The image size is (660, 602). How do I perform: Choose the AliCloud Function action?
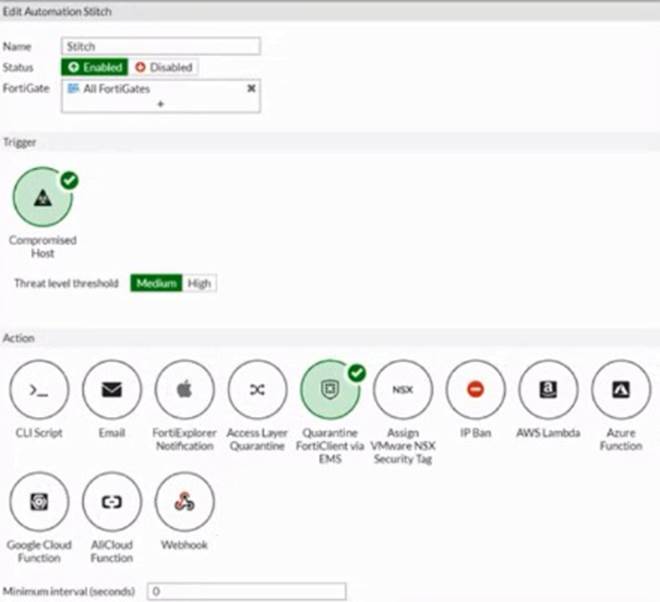[112, 502]
